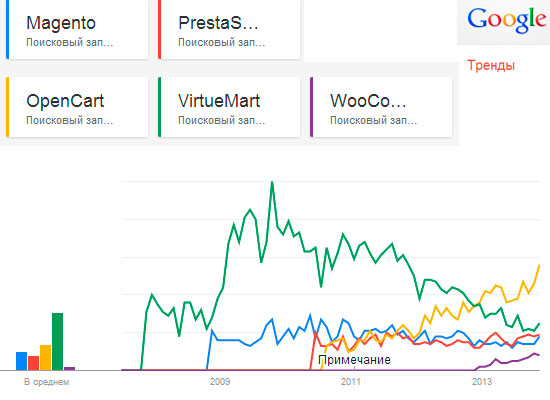This screenshot has height=400, width=550.
Task: Click the 2009 axis label
Action: (x=220, y=382)
